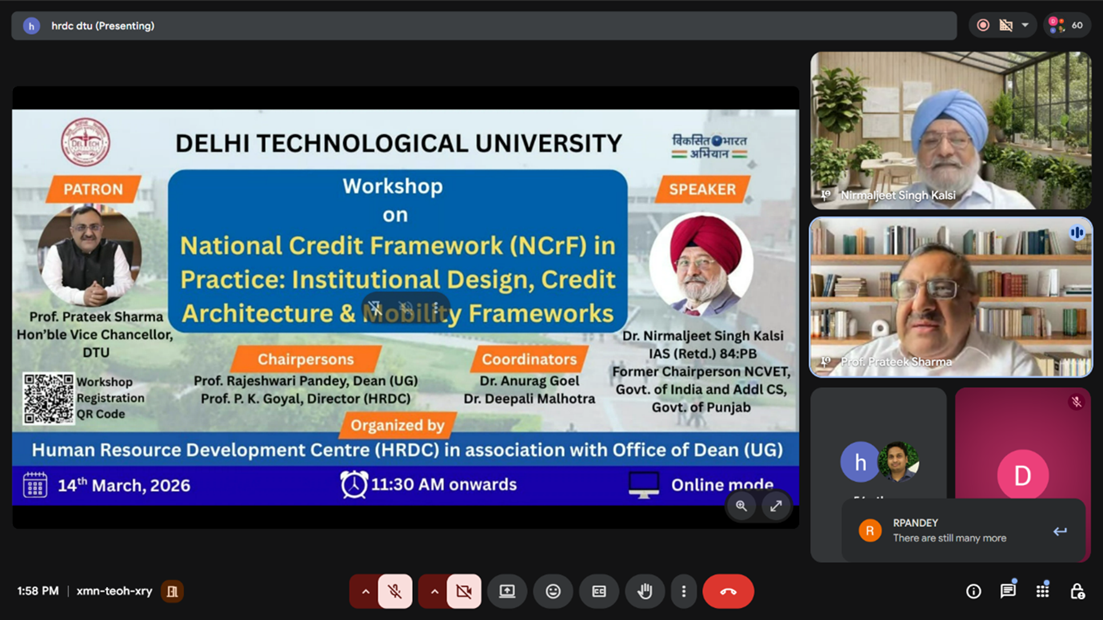The image size is (1103, 620).
Task: Toggle closed captions button
Action: click(599, 592)
